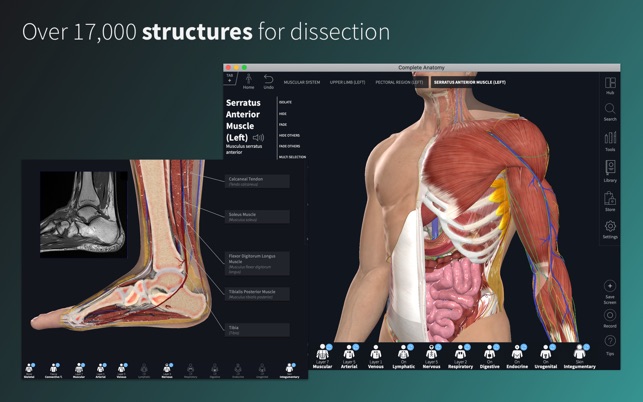Screen dimensions: 643x402
Task: Expand the Pectoral Region (Left) breadcrumb
Action: [x=399, y=82]
